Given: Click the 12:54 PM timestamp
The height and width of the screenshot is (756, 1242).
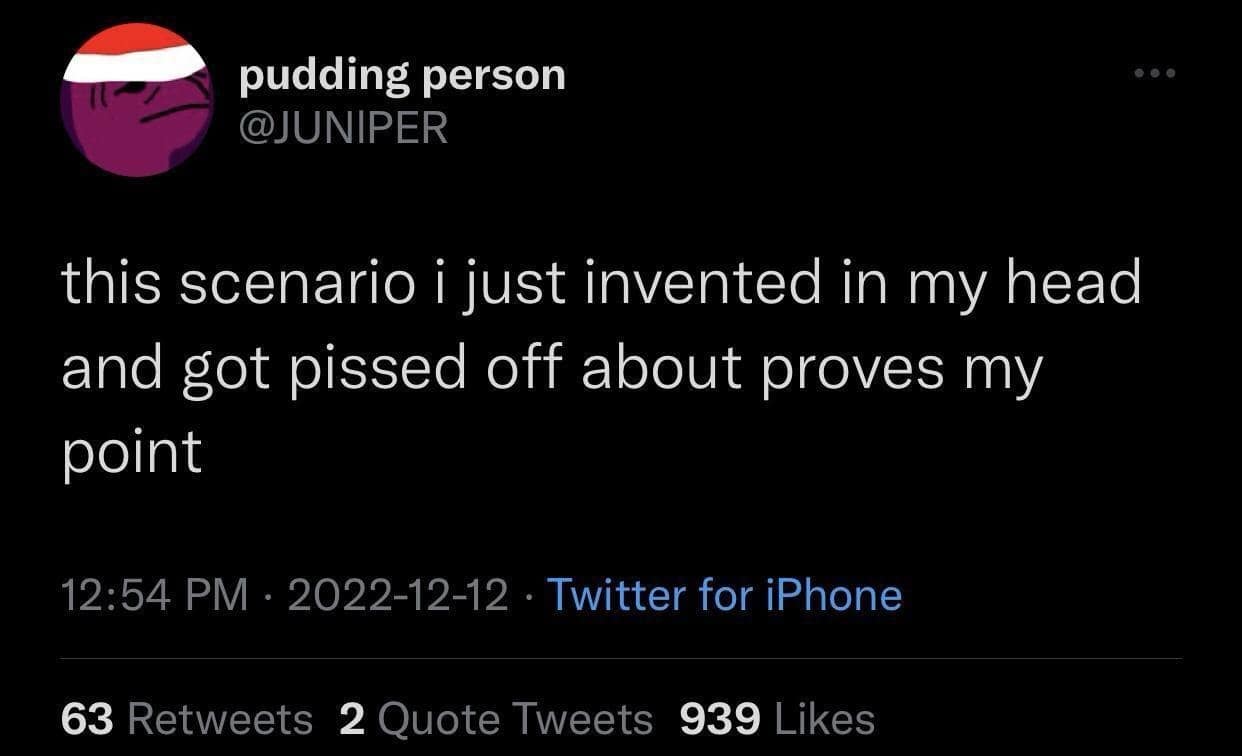Looking at the screenshot, I should point(155,595).
